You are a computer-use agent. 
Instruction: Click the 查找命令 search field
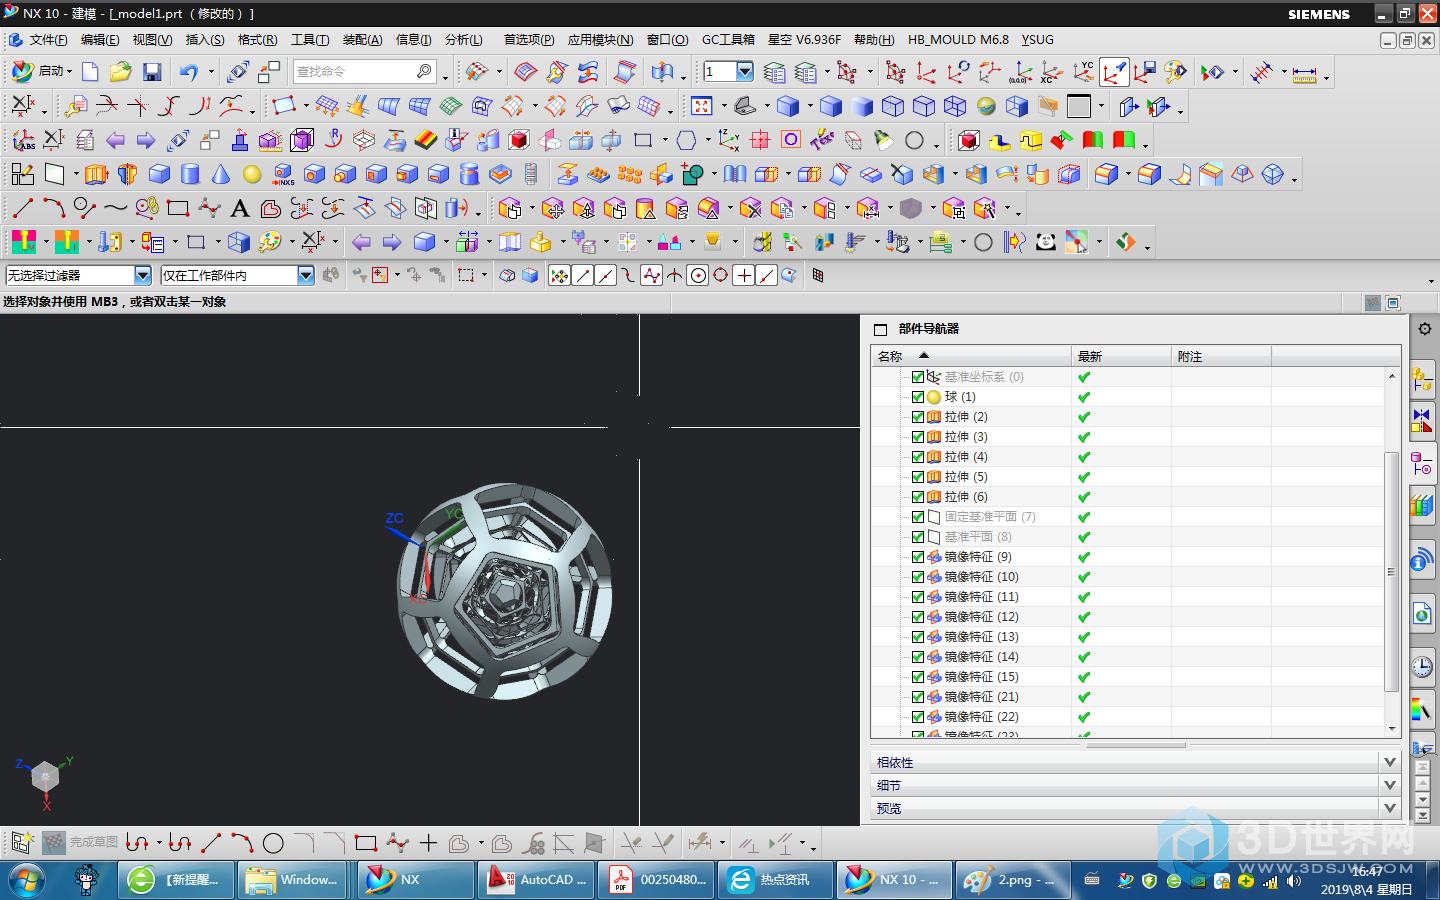(x=365, y=72)
